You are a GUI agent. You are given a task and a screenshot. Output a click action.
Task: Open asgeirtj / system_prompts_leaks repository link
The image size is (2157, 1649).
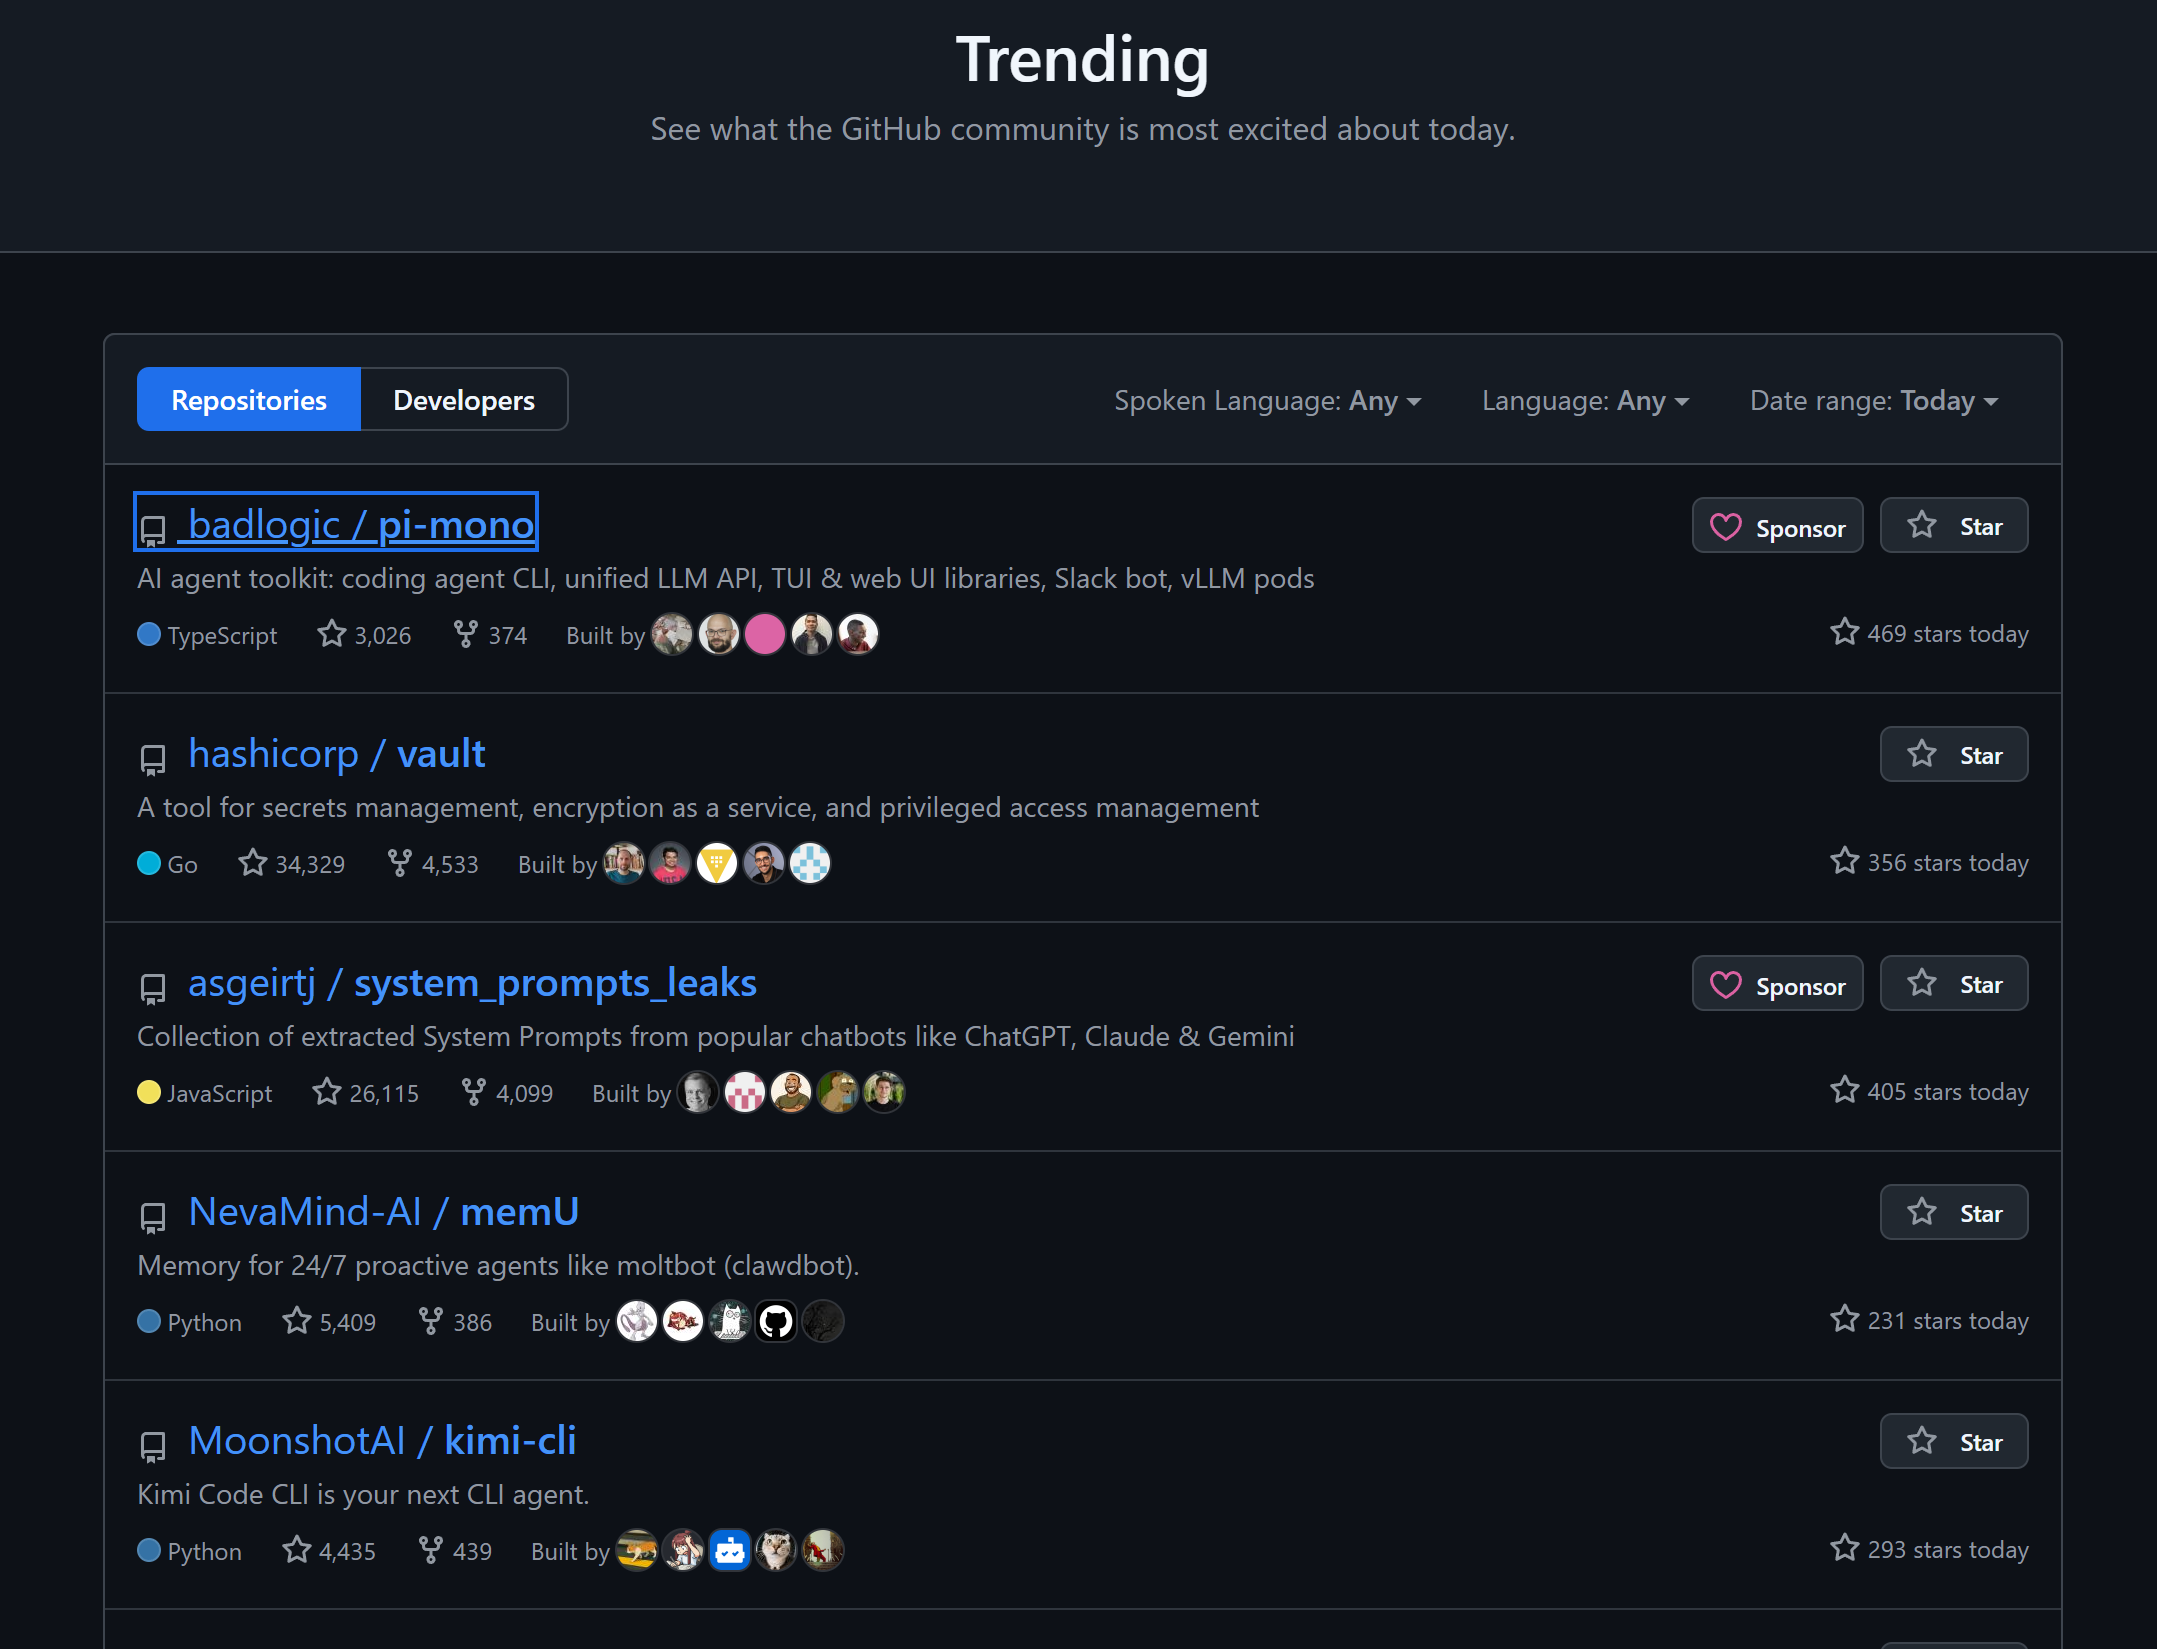(x=472, y=983)
